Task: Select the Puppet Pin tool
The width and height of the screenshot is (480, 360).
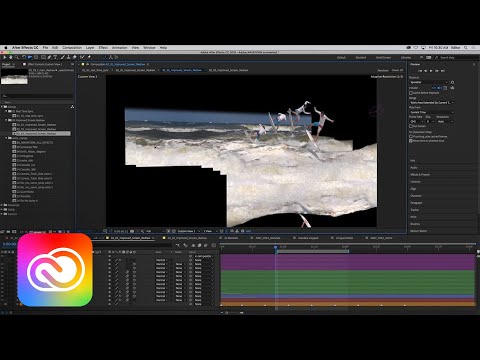Action: [x=89, y=57]
